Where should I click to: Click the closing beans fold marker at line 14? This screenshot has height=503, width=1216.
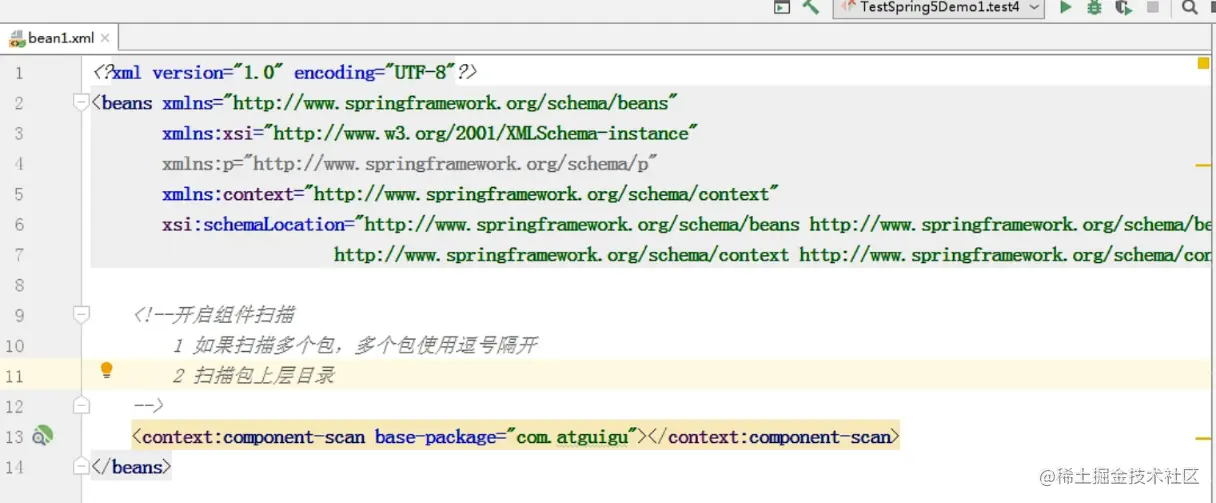click(x=81, y=466)
